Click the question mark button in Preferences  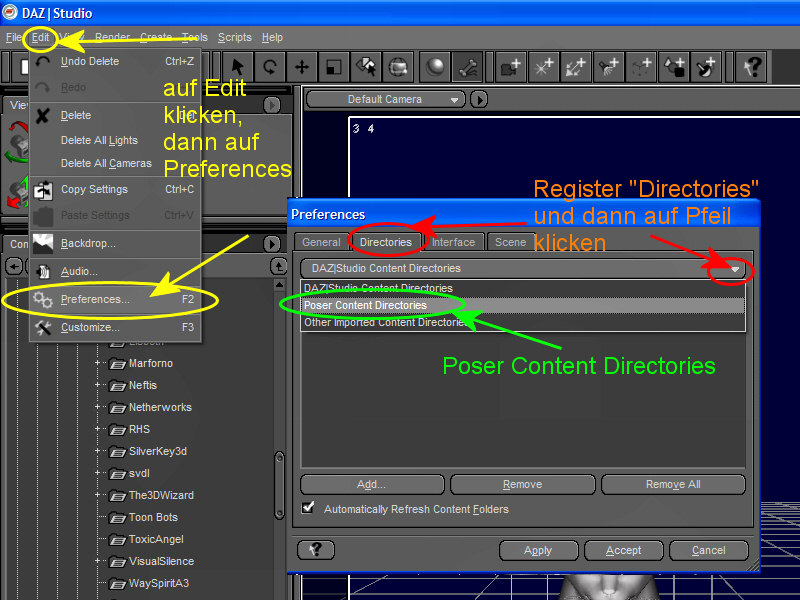point(316,549)
